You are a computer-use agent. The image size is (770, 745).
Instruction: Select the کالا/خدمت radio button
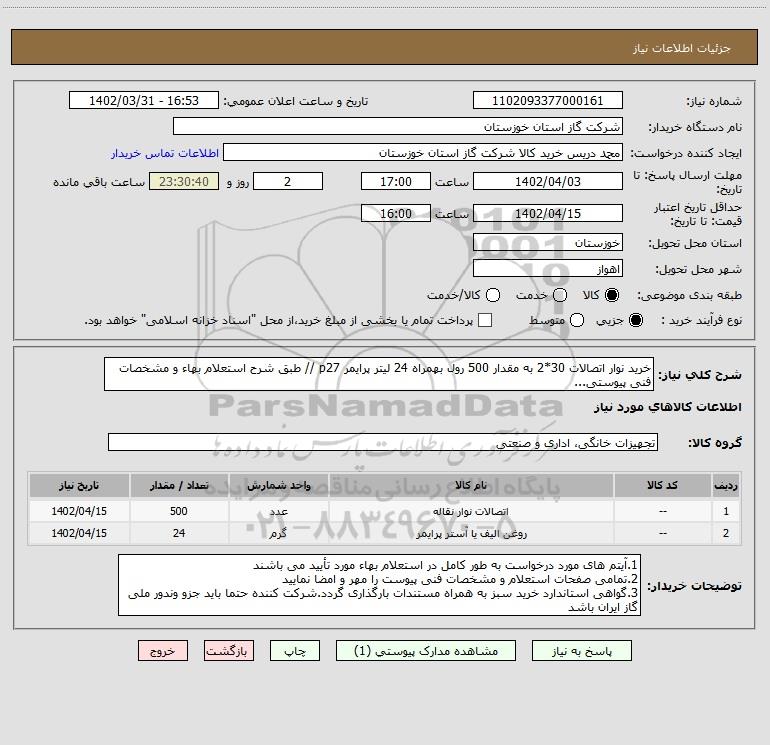(x=493, y=295)
